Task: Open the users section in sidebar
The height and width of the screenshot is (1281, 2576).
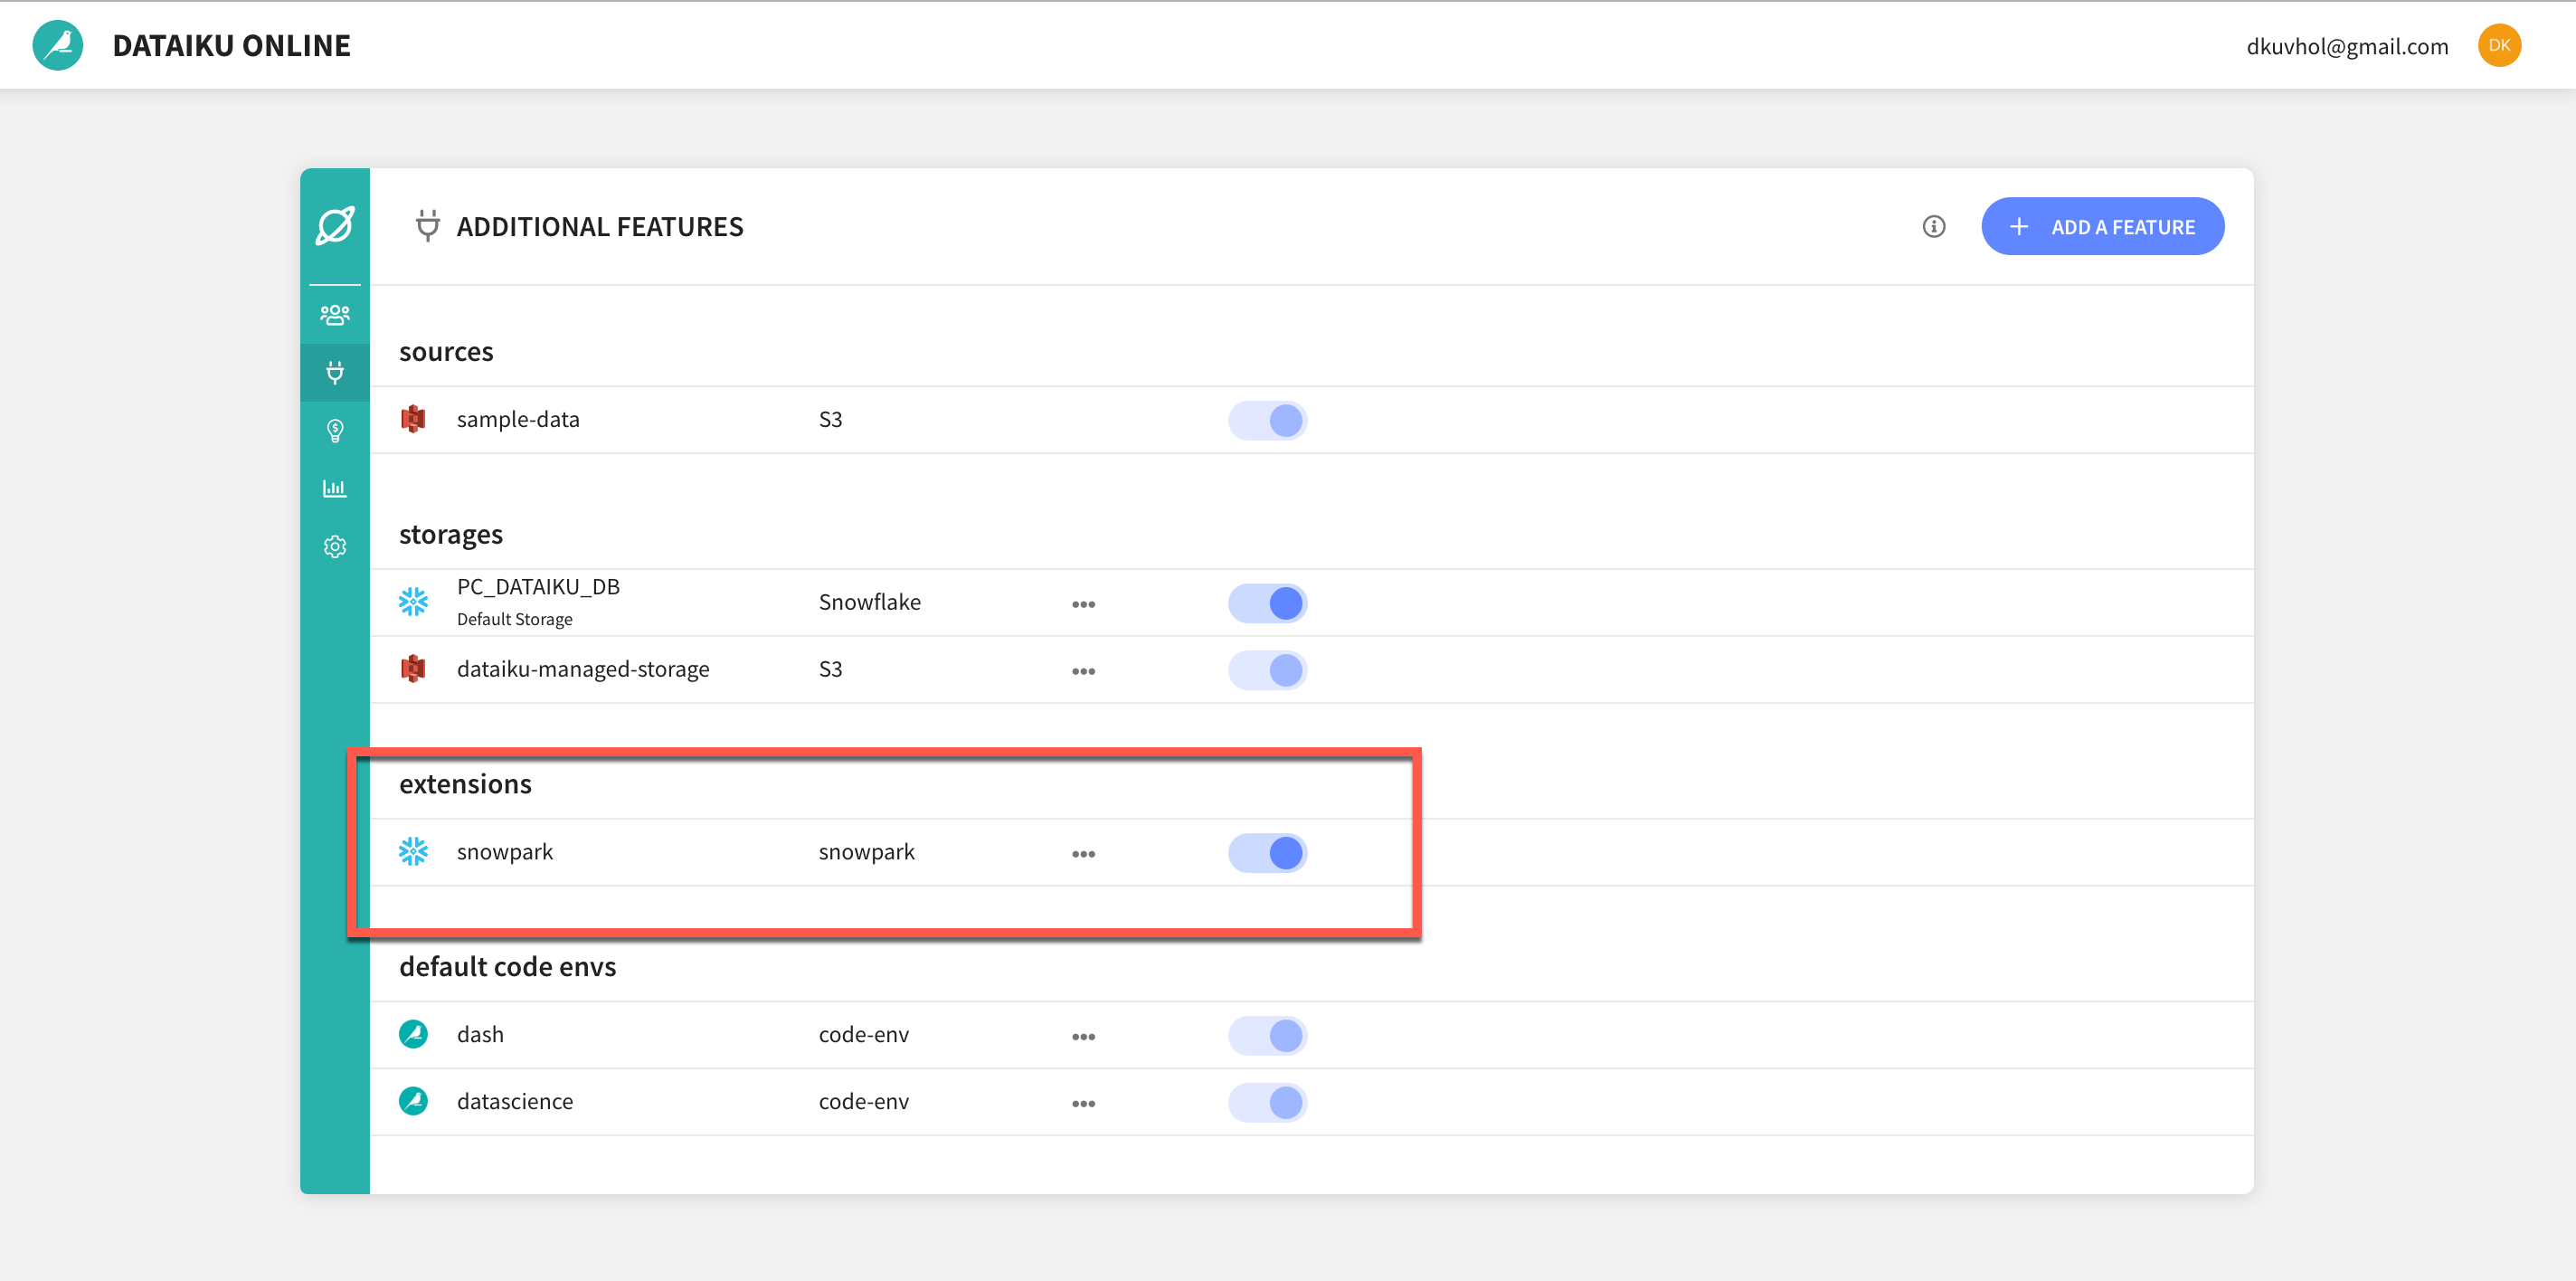Action: (x=334, y=315)
